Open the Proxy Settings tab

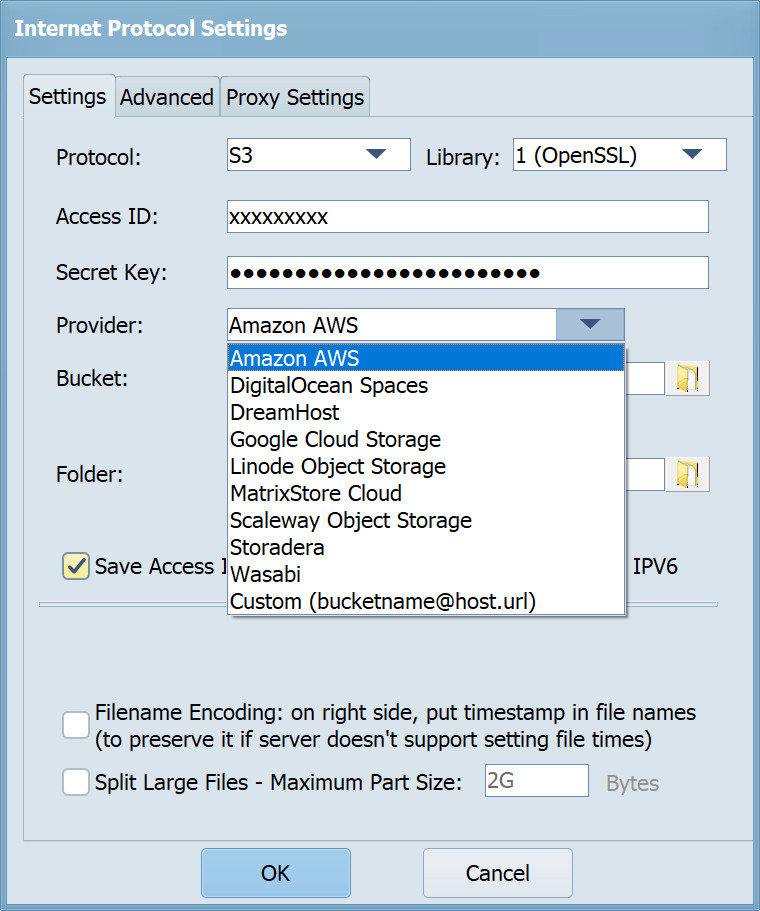(x=295, y=97)
